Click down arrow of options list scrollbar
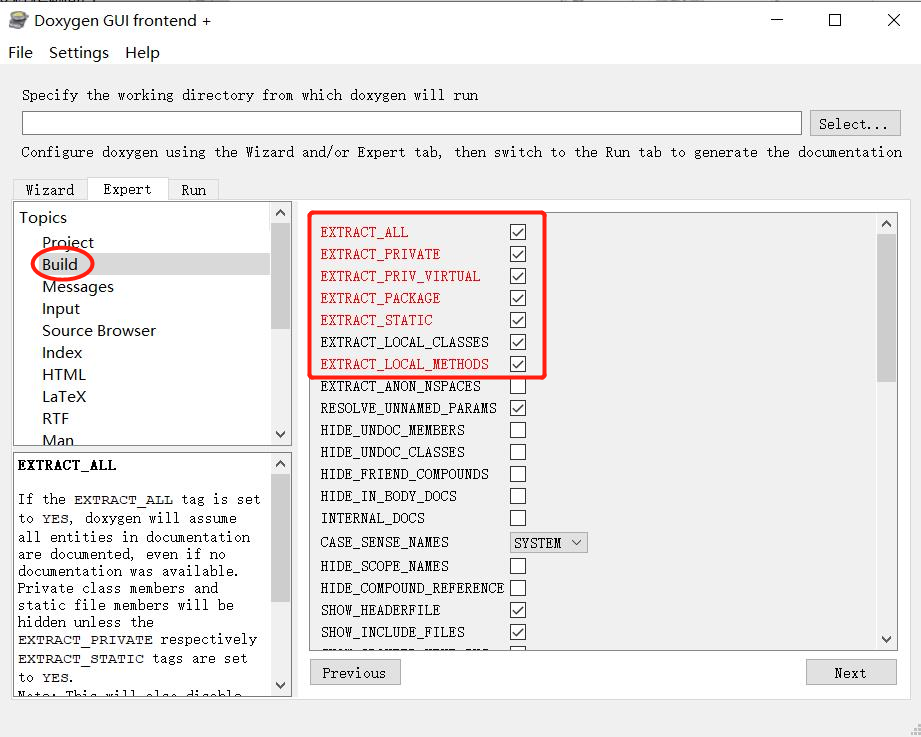The image size is (921, 737). click(886, 640)
